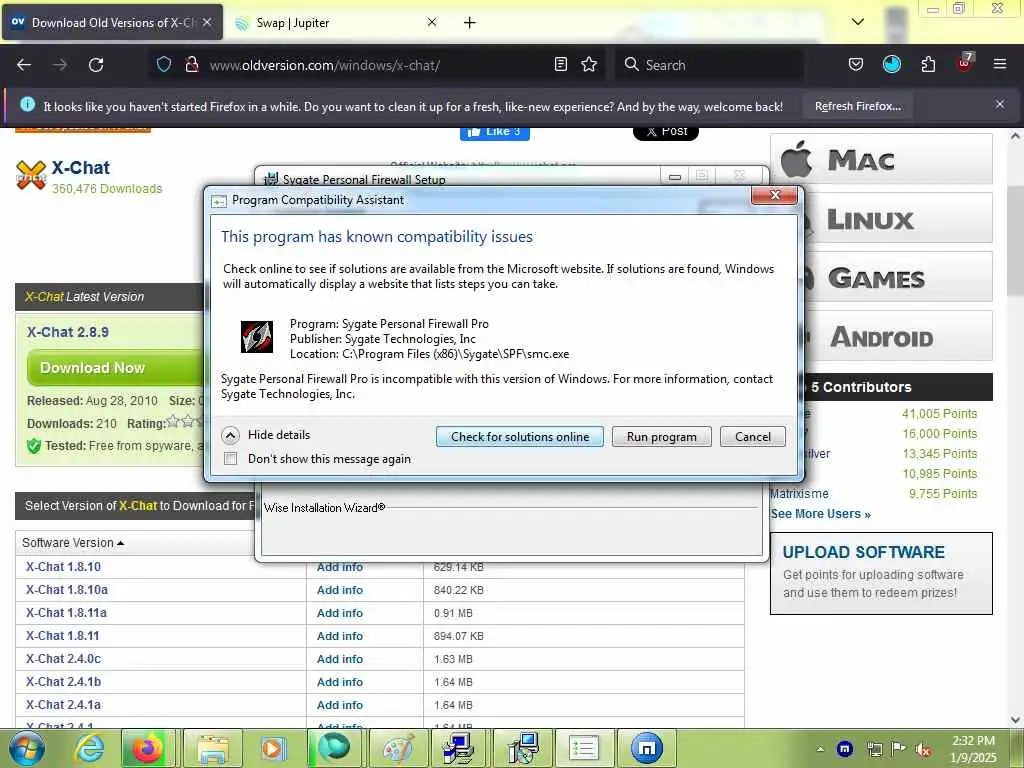The width and height of the screenshot is (1024, 768).
Task: Click the X Post share button
Action: (x=665, y=133)
